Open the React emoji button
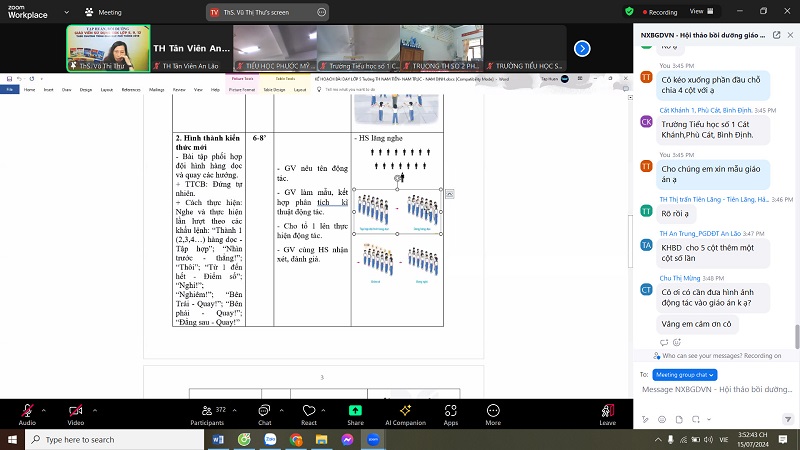This screenshot has height=450, width=800. click(309, 411)
